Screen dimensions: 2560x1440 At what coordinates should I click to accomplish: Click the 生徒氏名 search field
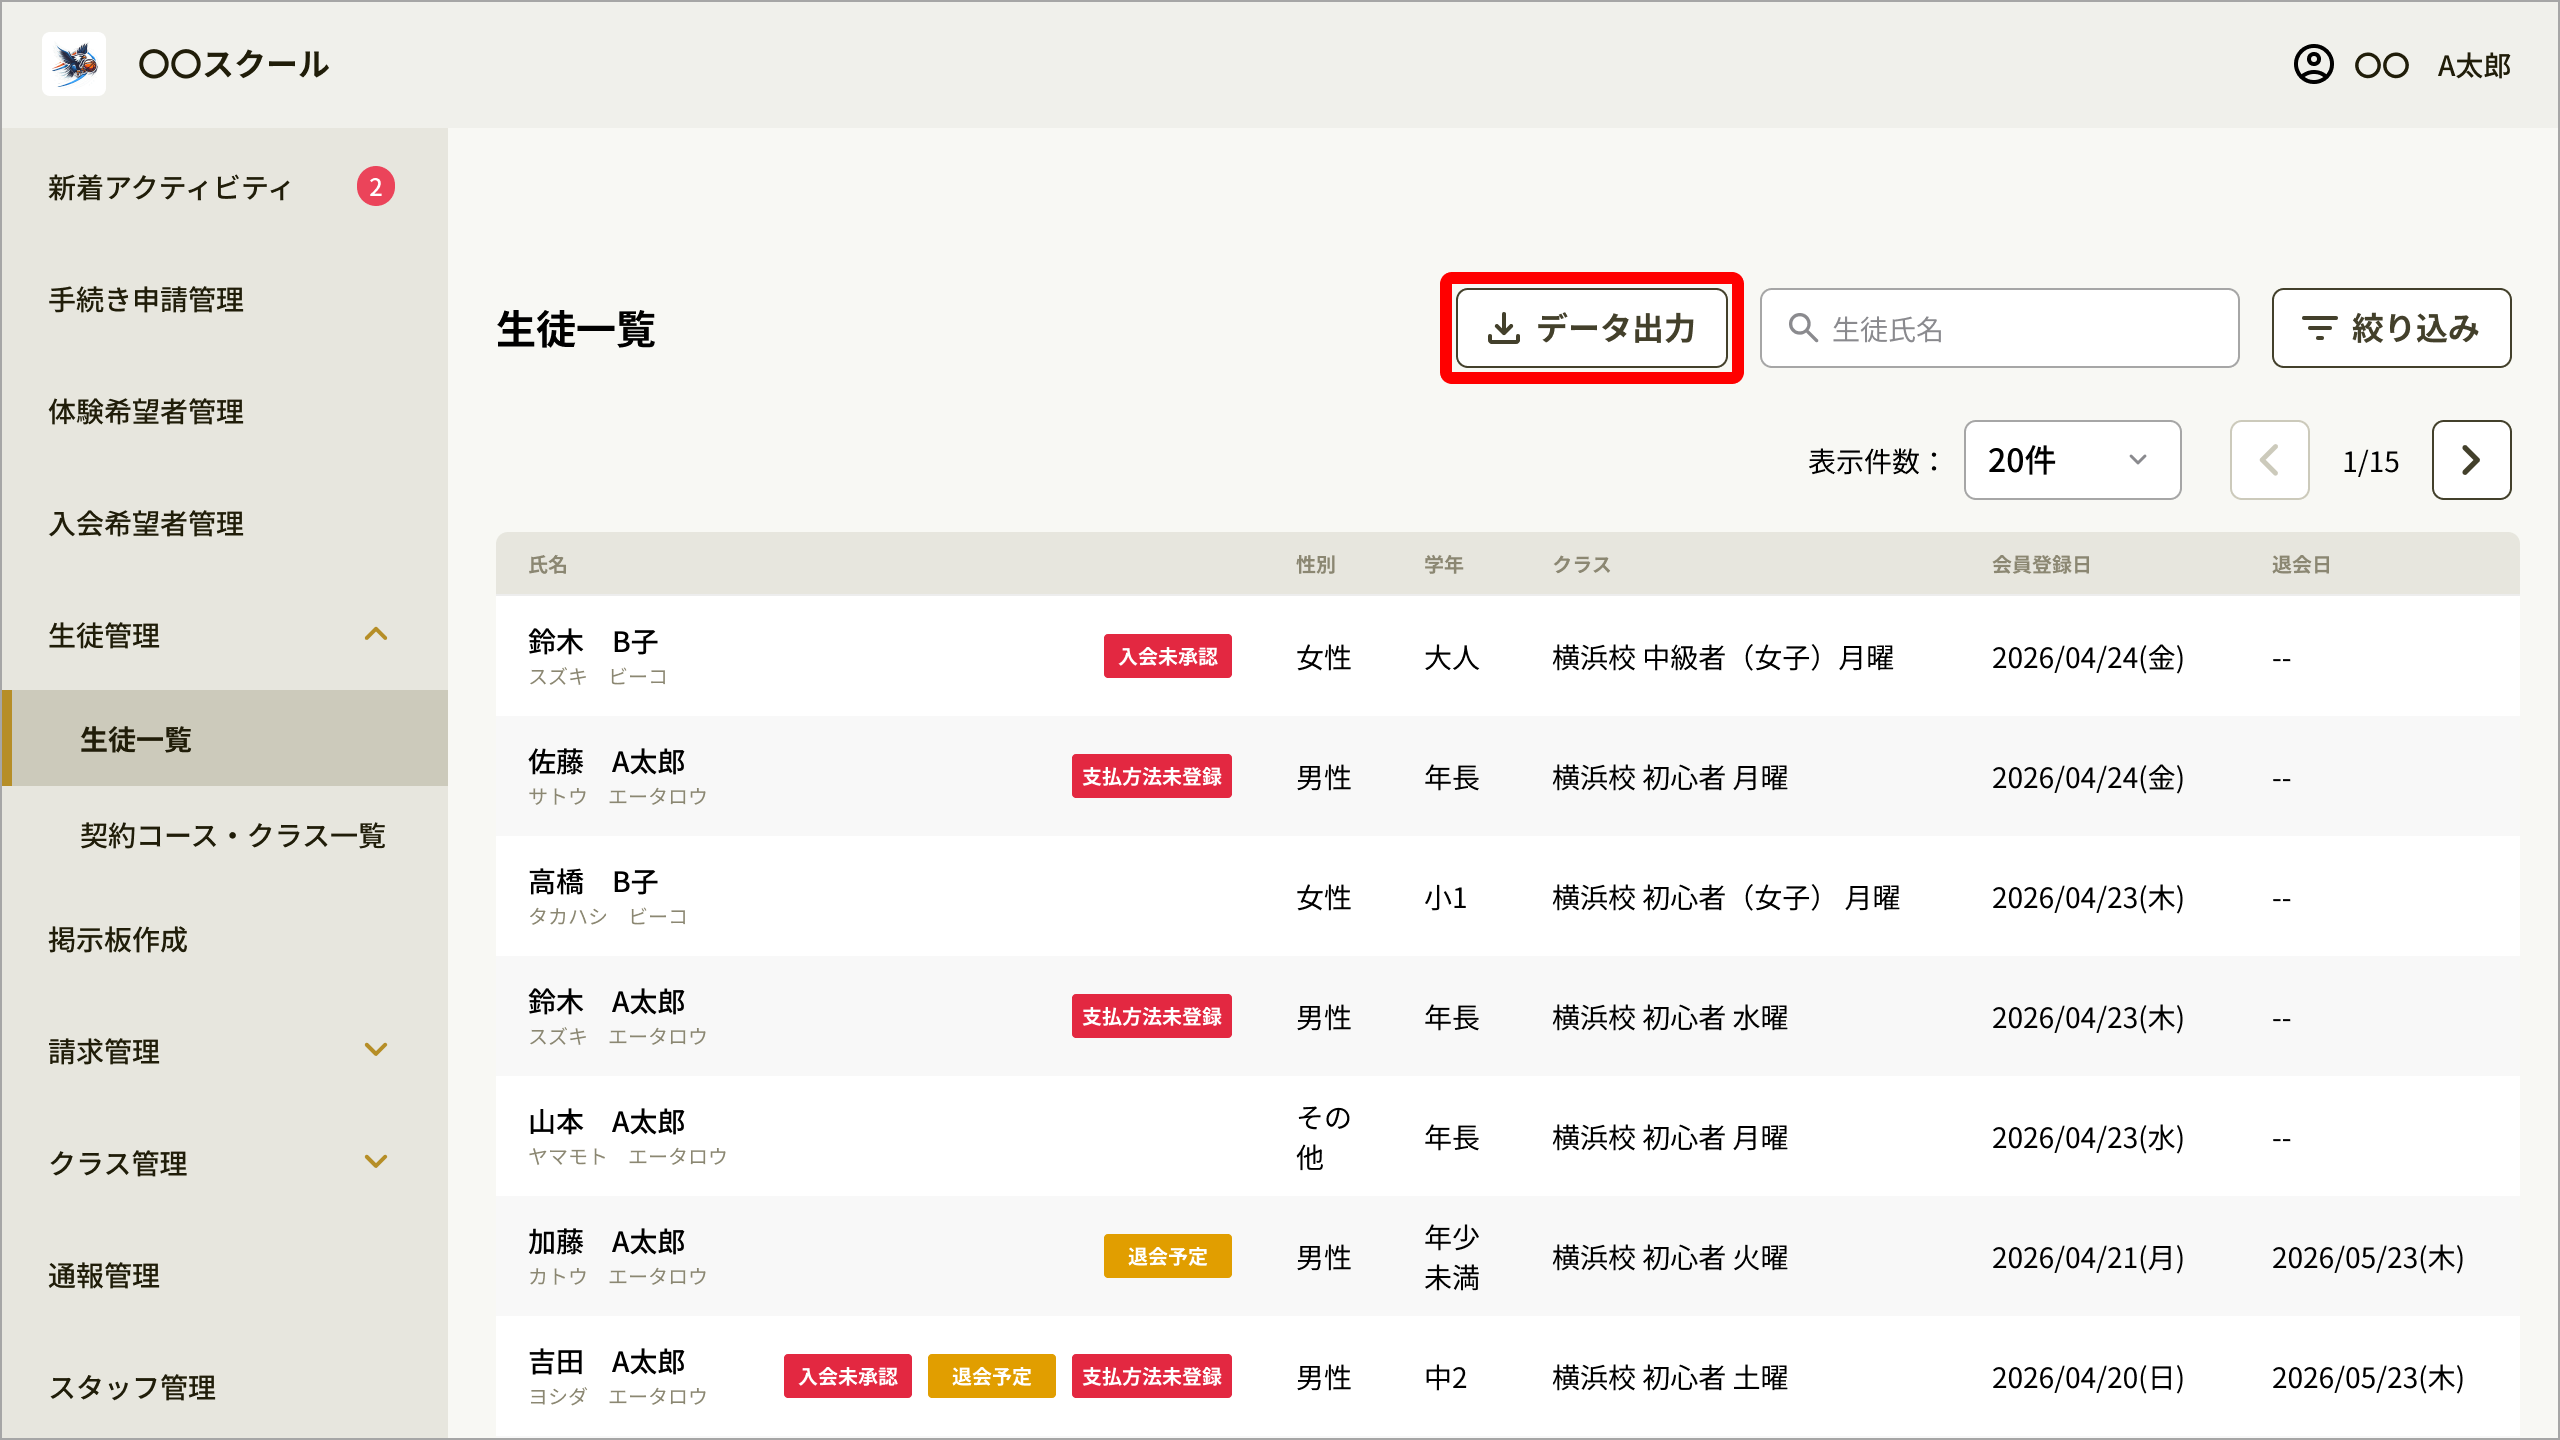[x=1999, y=328]
